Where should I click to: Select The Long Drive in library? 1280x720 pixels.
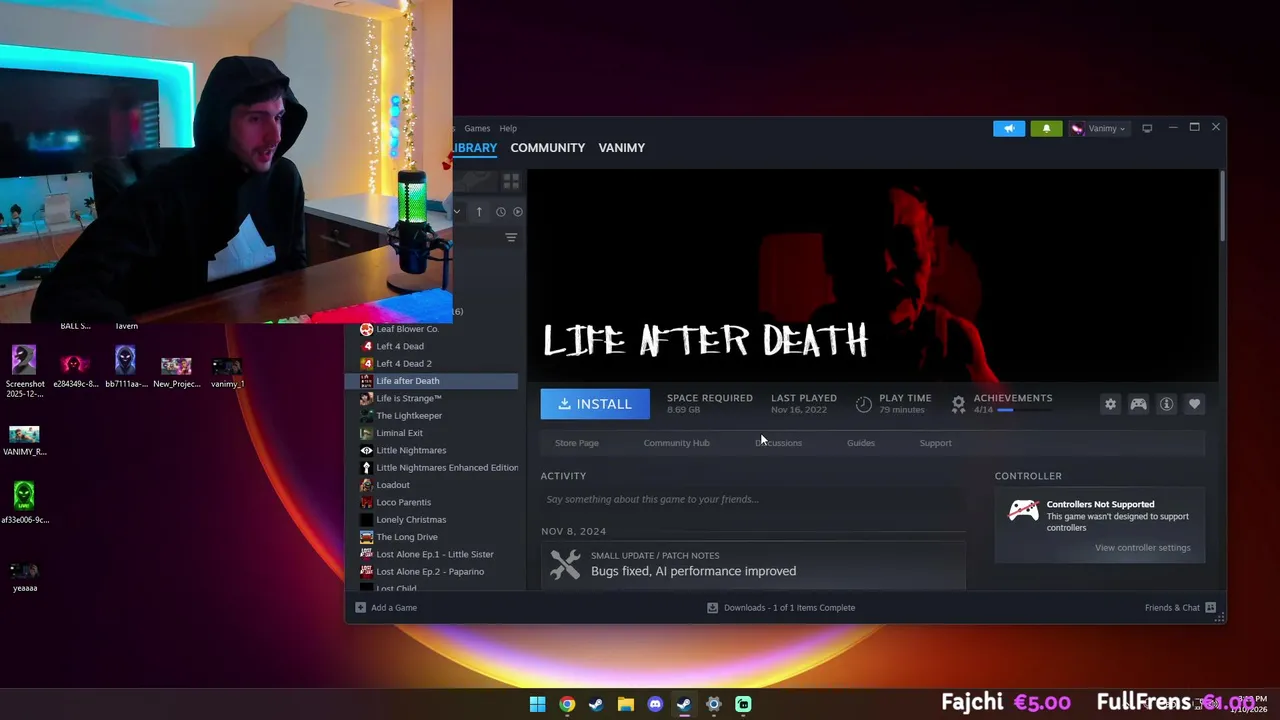pos(406,537)
